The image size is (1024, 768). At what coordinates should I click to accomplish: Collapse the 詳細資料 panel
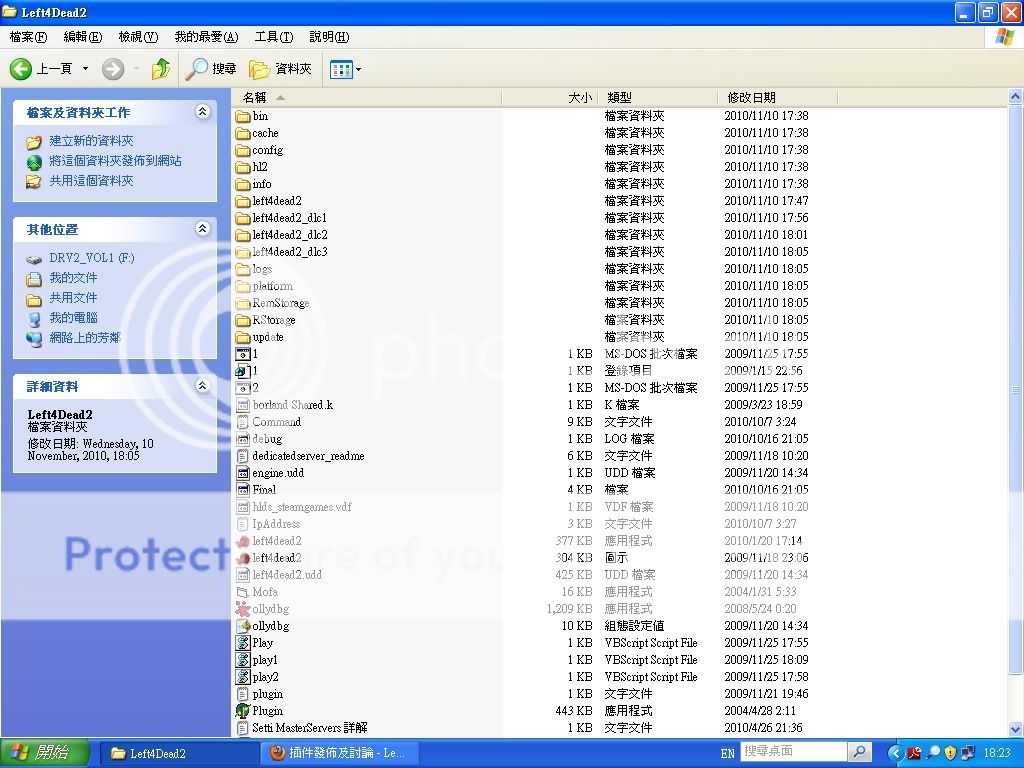(x=202, y=386)
